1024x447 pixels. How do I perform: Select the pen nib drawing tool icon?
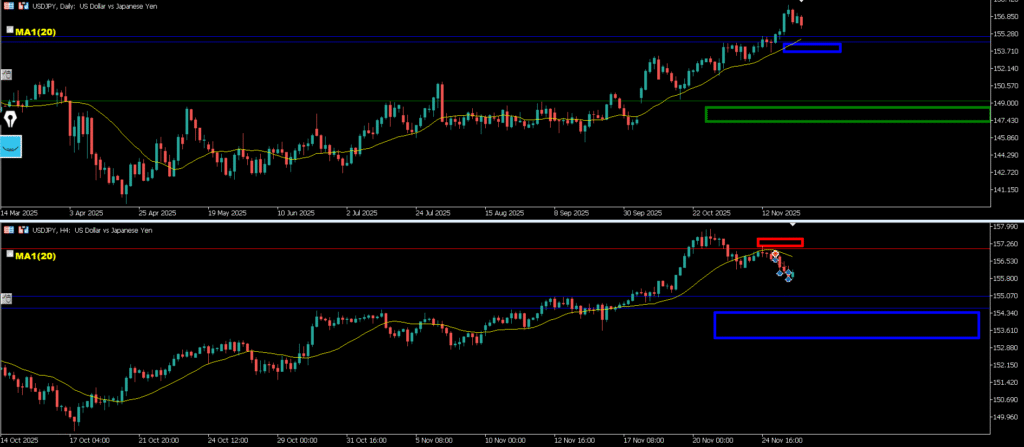pos(12,118)
